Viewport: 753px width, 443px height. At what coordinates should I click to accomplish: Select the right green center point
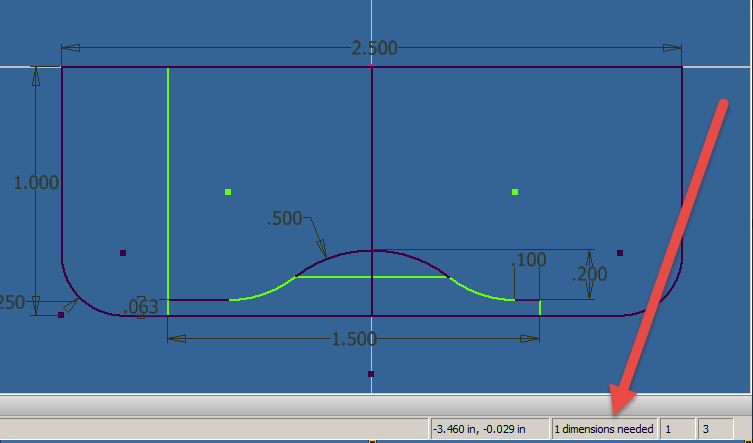pos(515,192)
